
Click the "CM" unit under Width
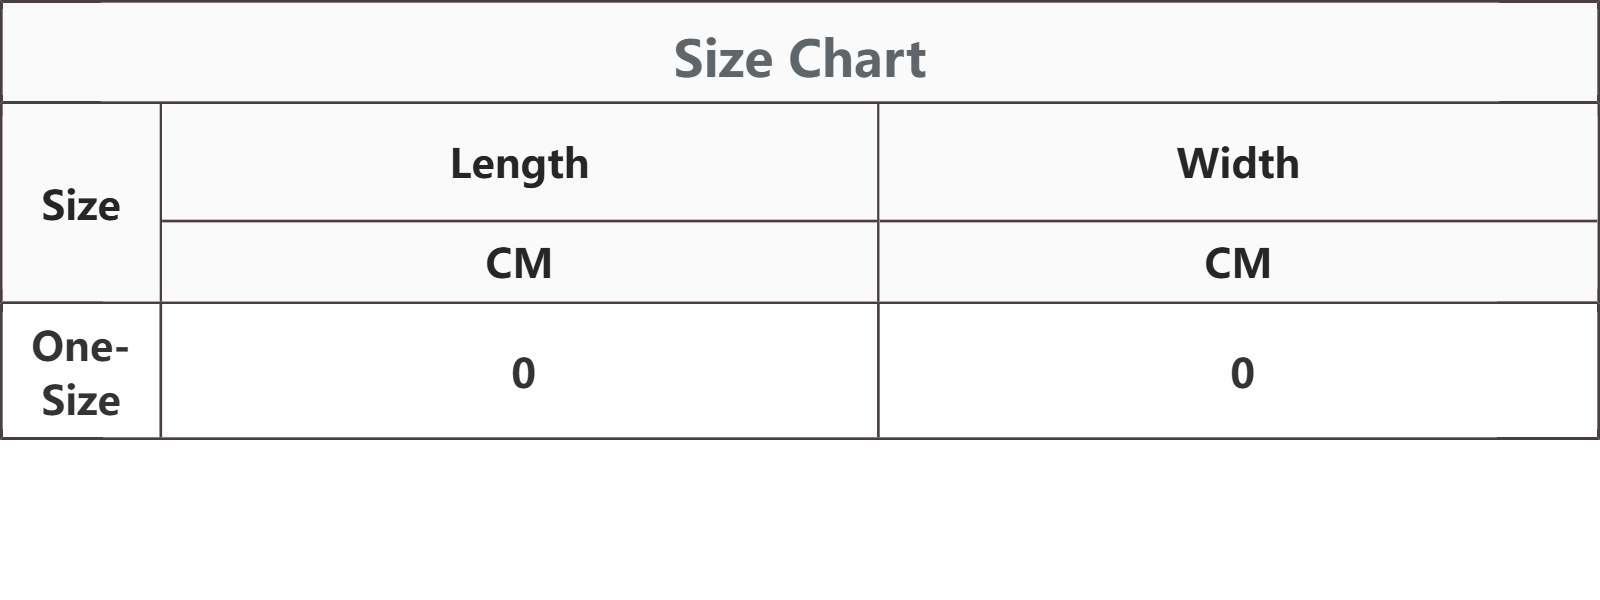[x=1238, y=263]
